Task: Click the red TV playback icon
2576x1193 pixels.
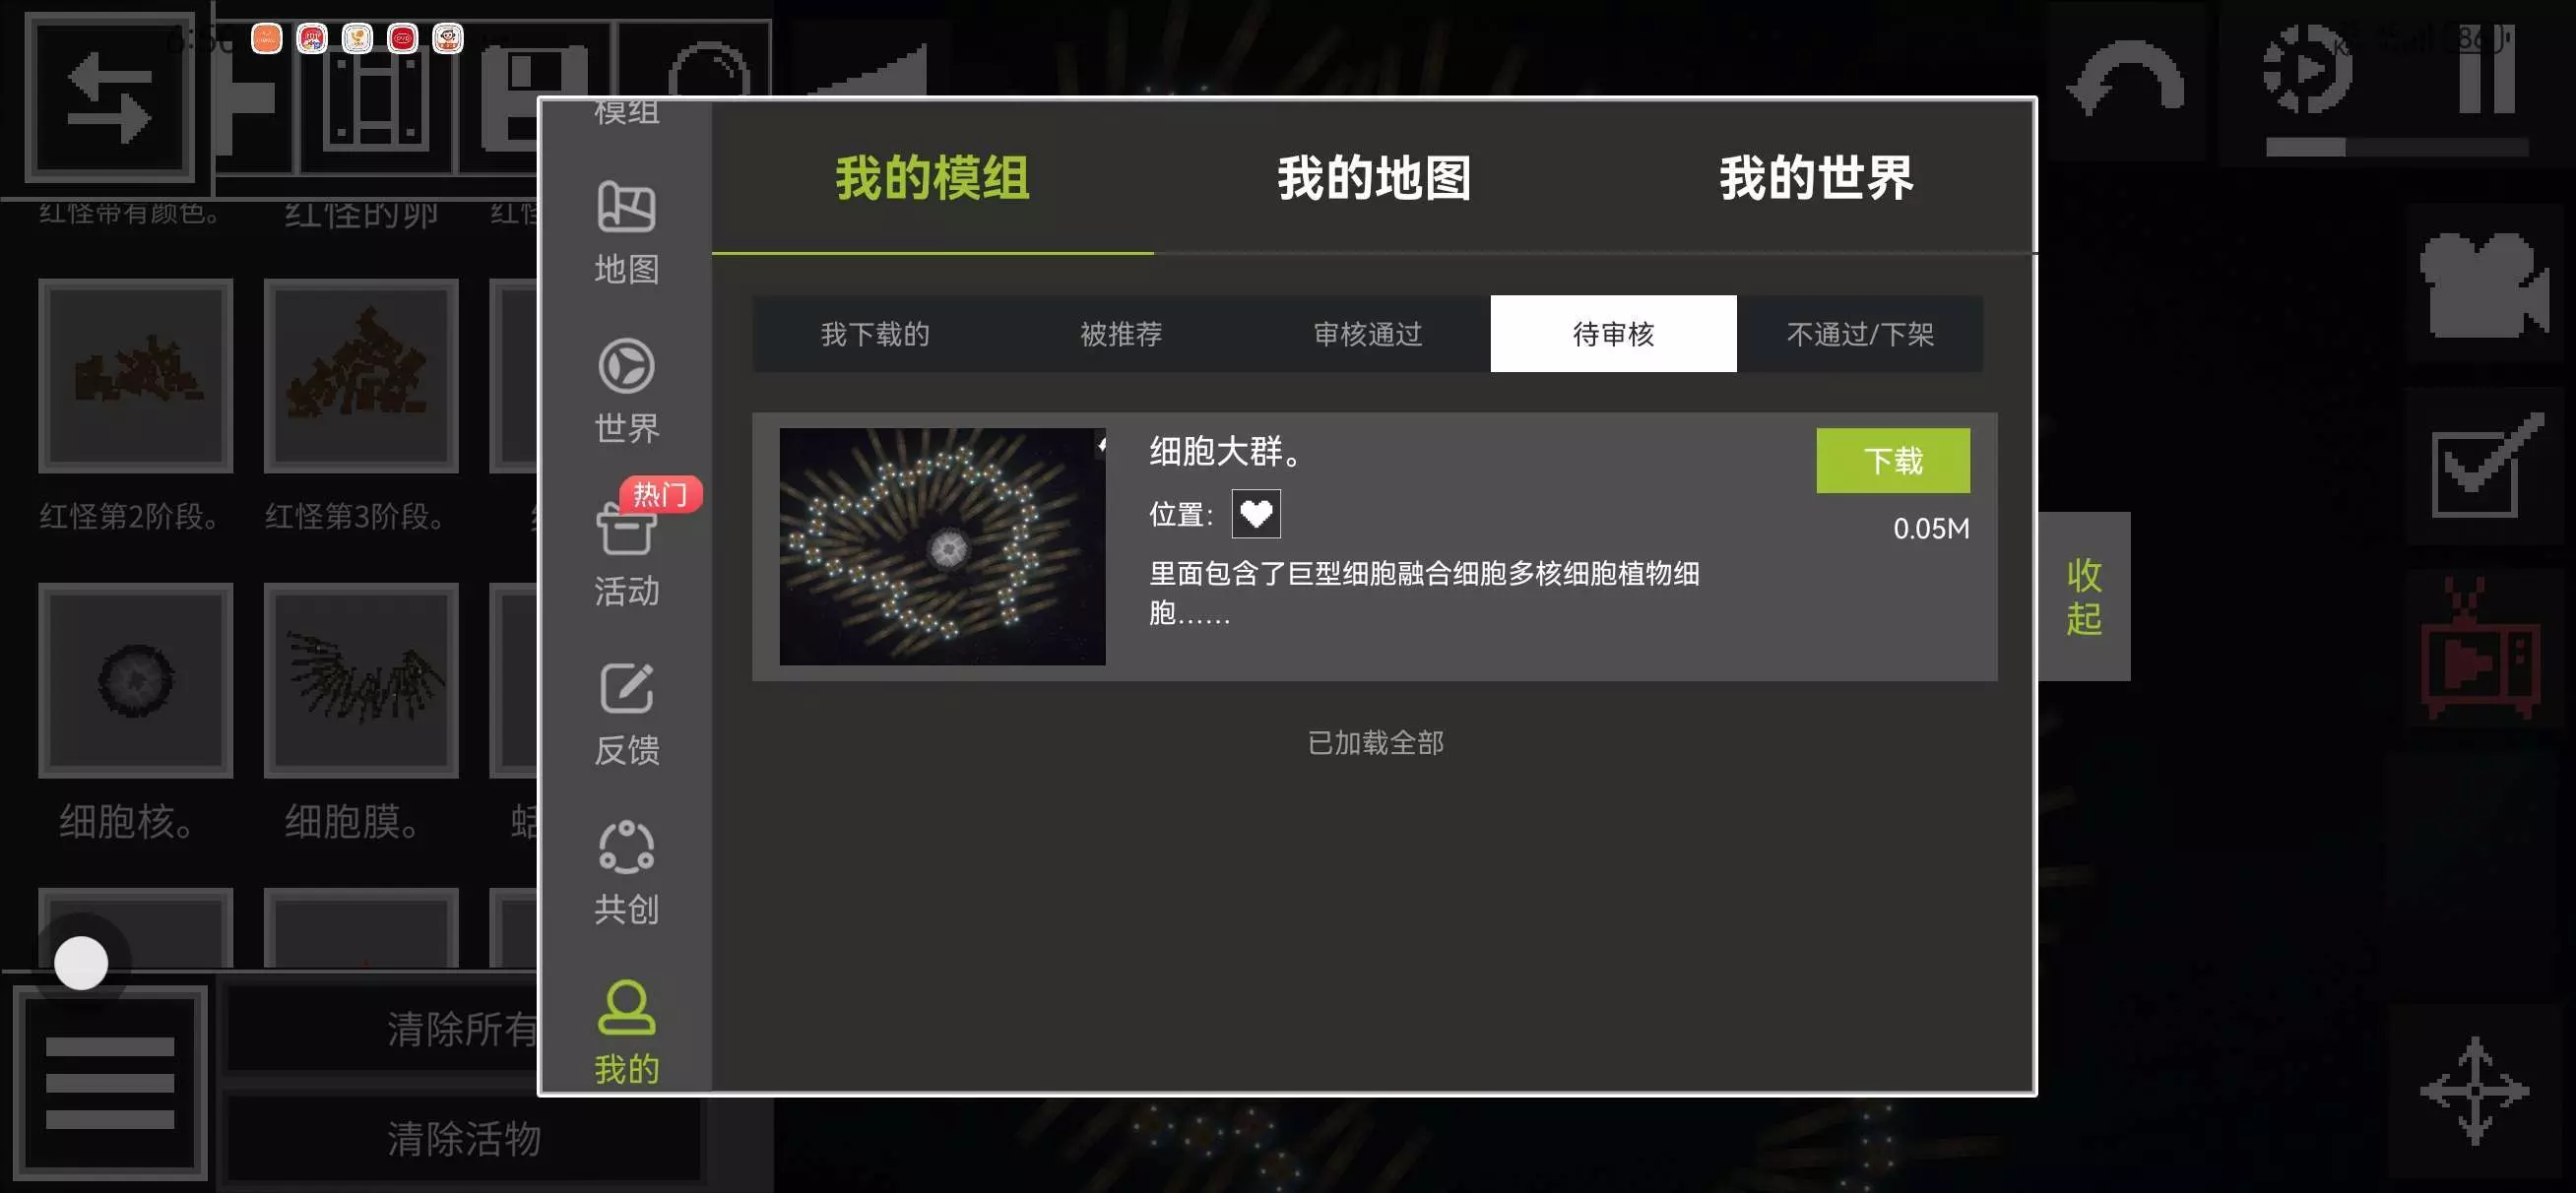Action: tap(2480, 648)
